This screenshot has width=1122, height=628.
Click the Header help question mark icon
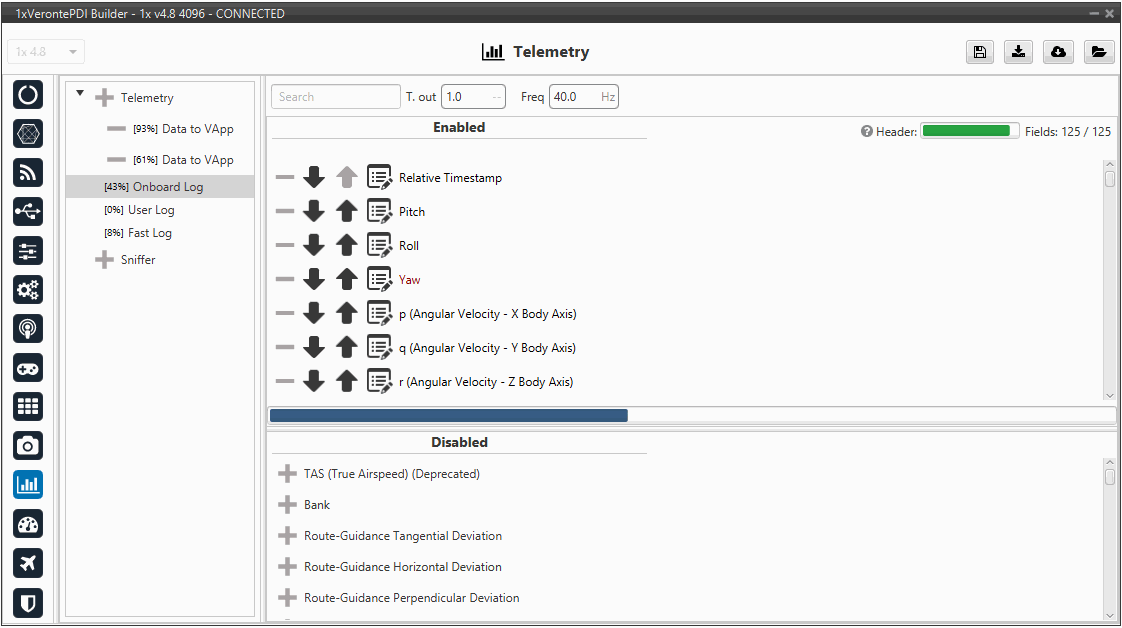(x=867, y=132)
